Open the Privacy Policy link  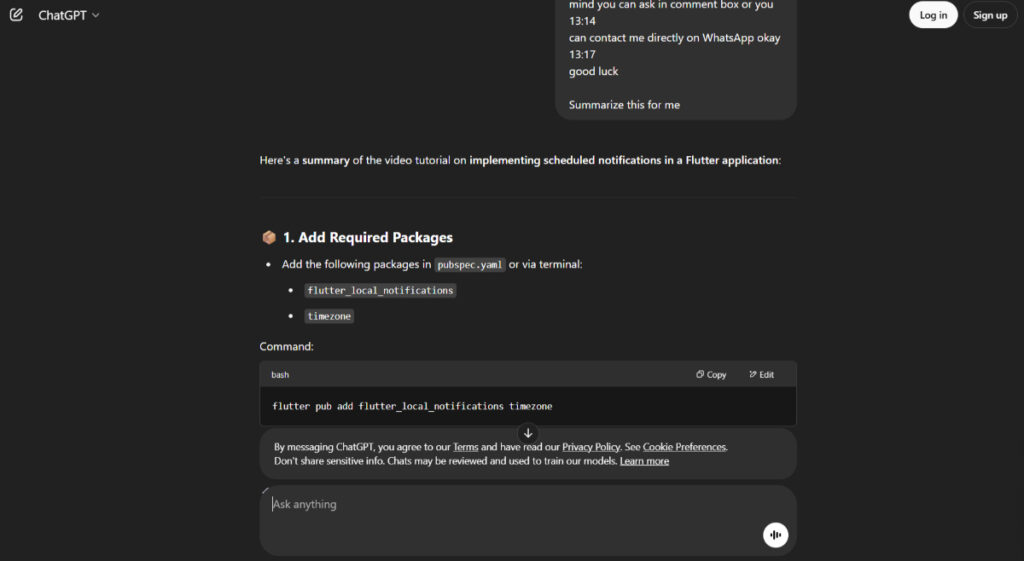[x=590, y=447]
